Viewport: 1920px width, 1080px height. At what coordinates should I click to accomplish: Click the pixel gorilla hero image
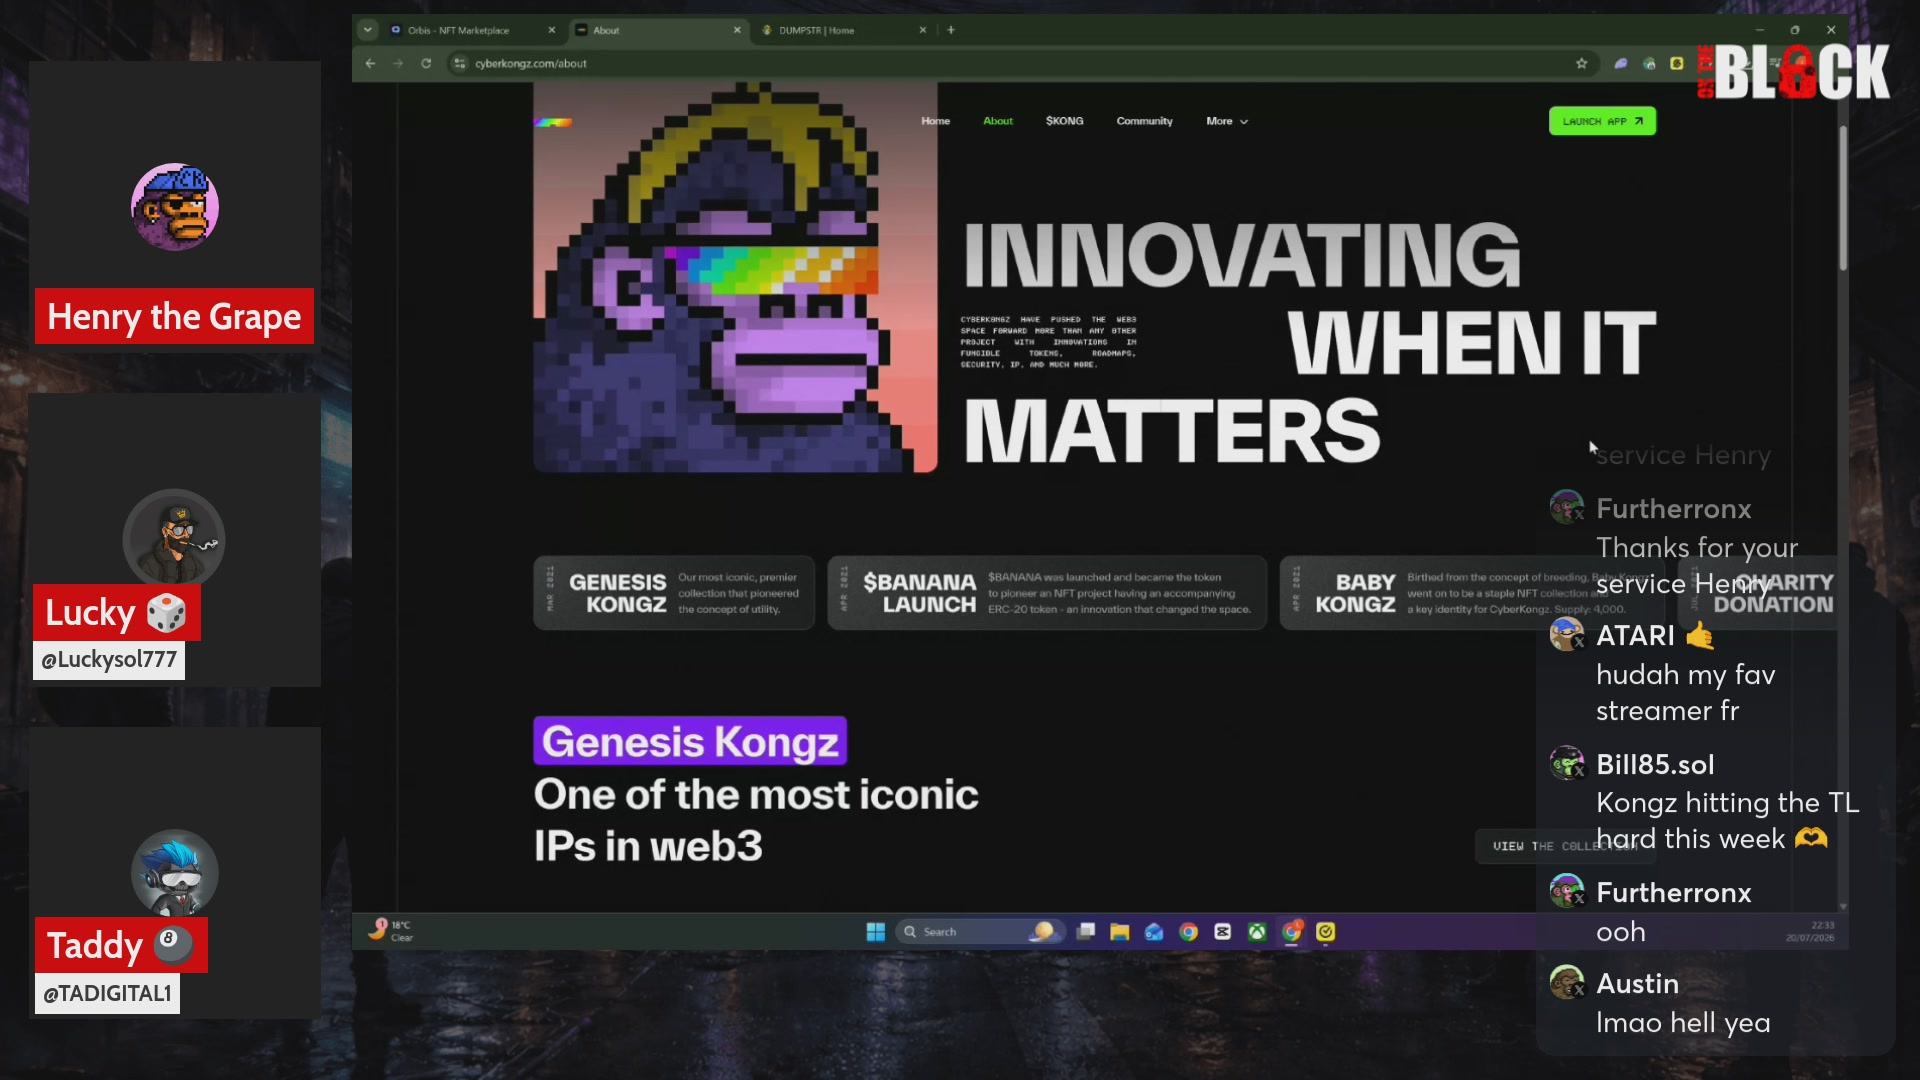pos(735,277)
